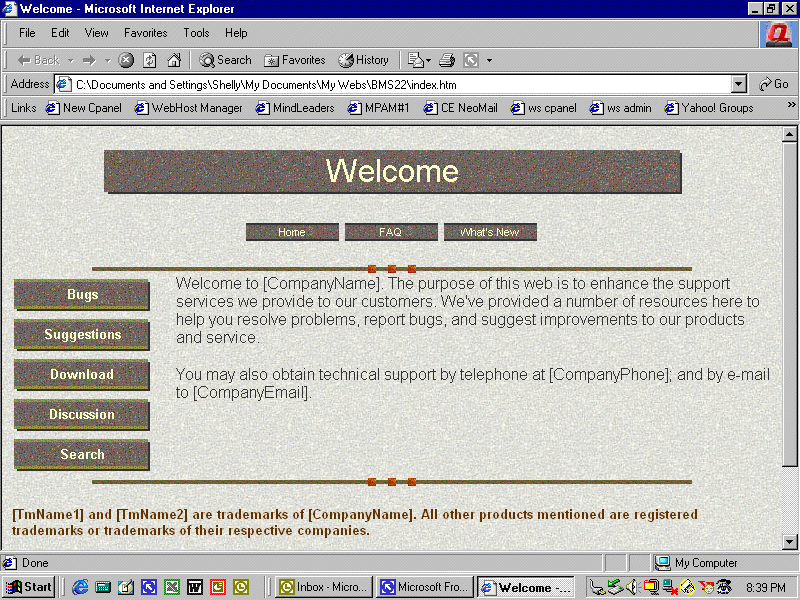Image resolution: width=800 pixels, height=600 pixels.
Task: Open the Edit menu
Action: (x=60, y=33)
